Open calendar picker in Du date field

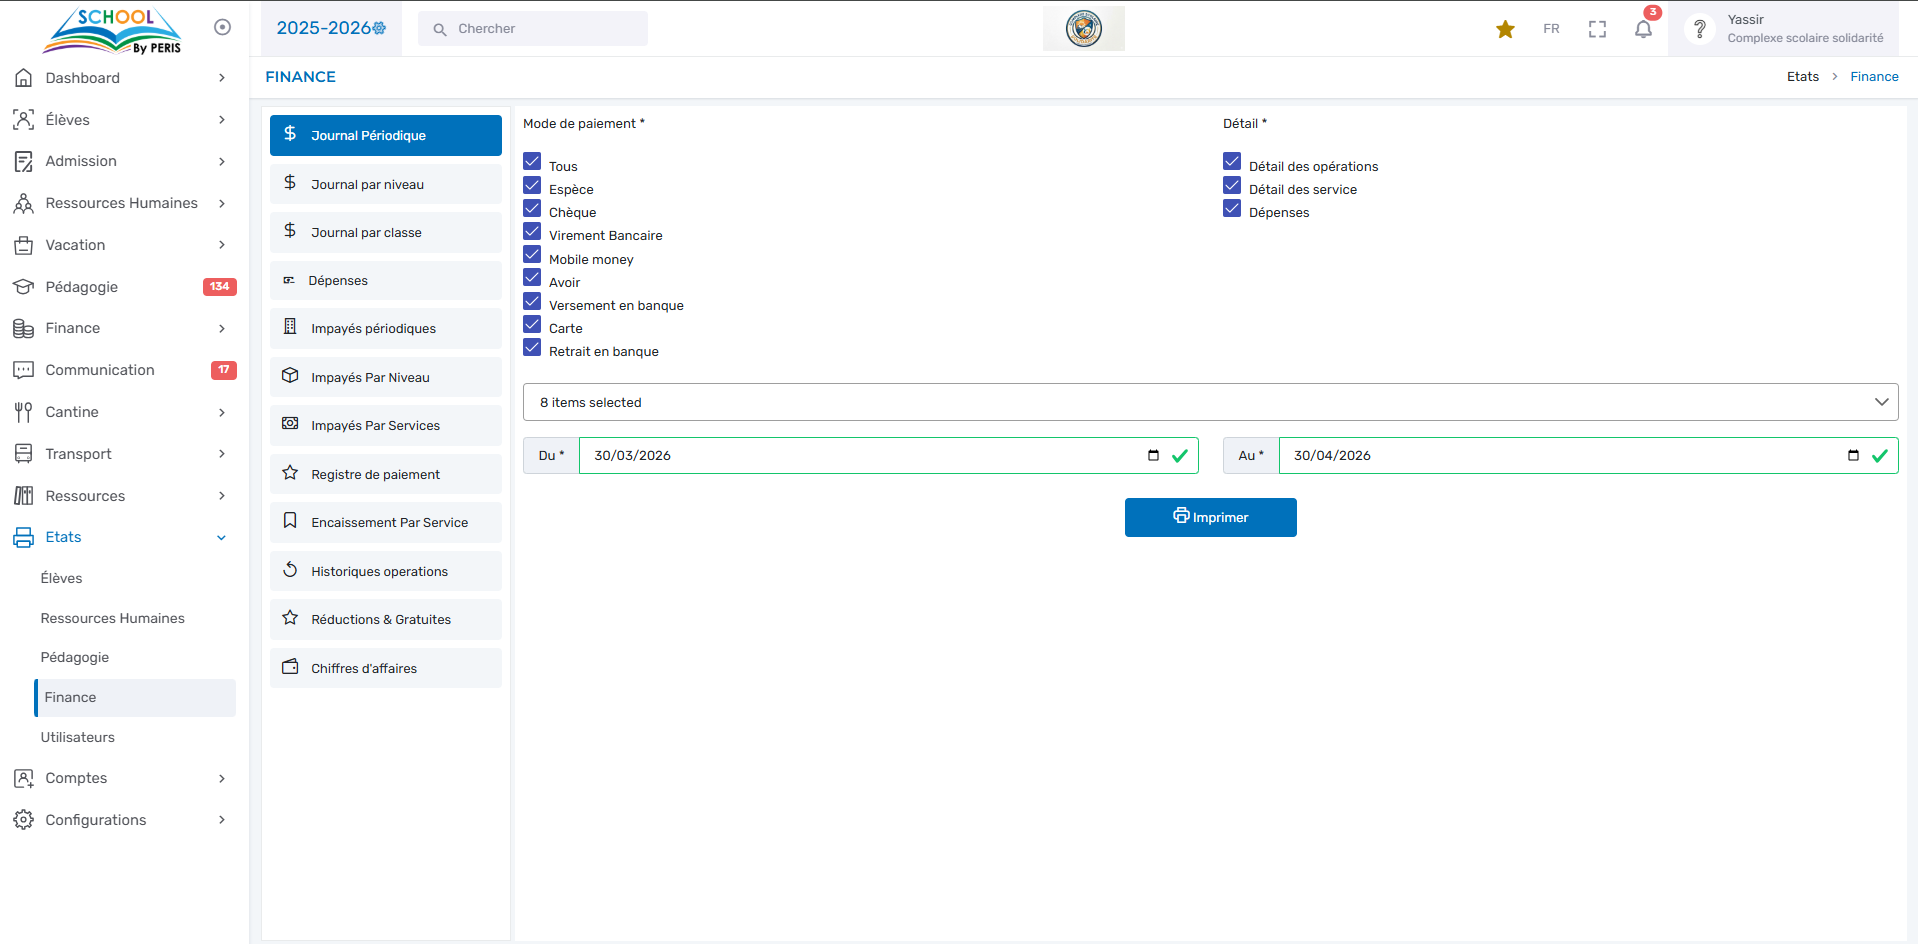pos(1153,455)
